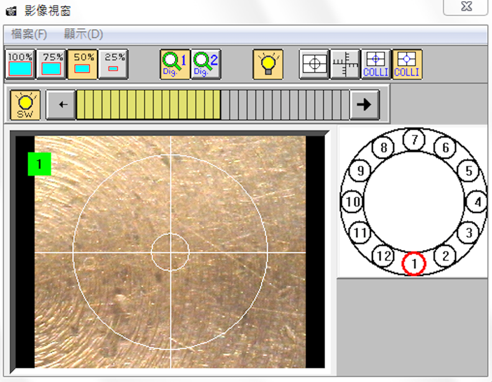The height and width of the screenshot is (382, 492).
Task: Click the yellow brightness level bar
Action: coord(148,105)
